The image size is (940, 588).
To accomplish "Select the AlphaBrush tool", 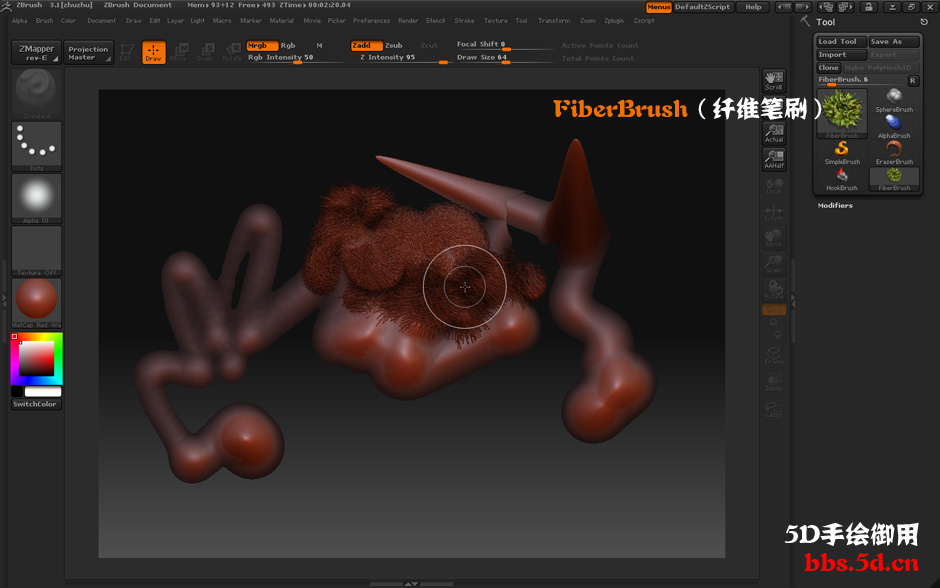I will (x=894, y=126).
